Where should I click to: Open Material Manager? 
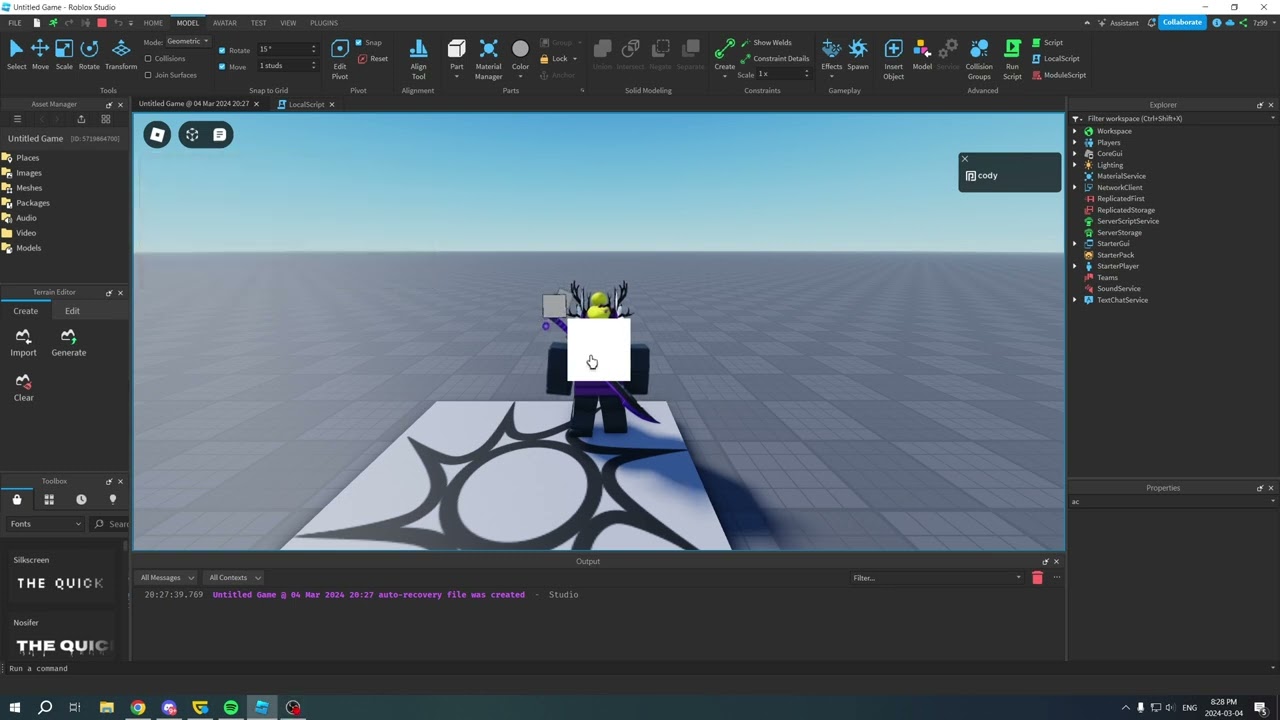pos(488,57)
